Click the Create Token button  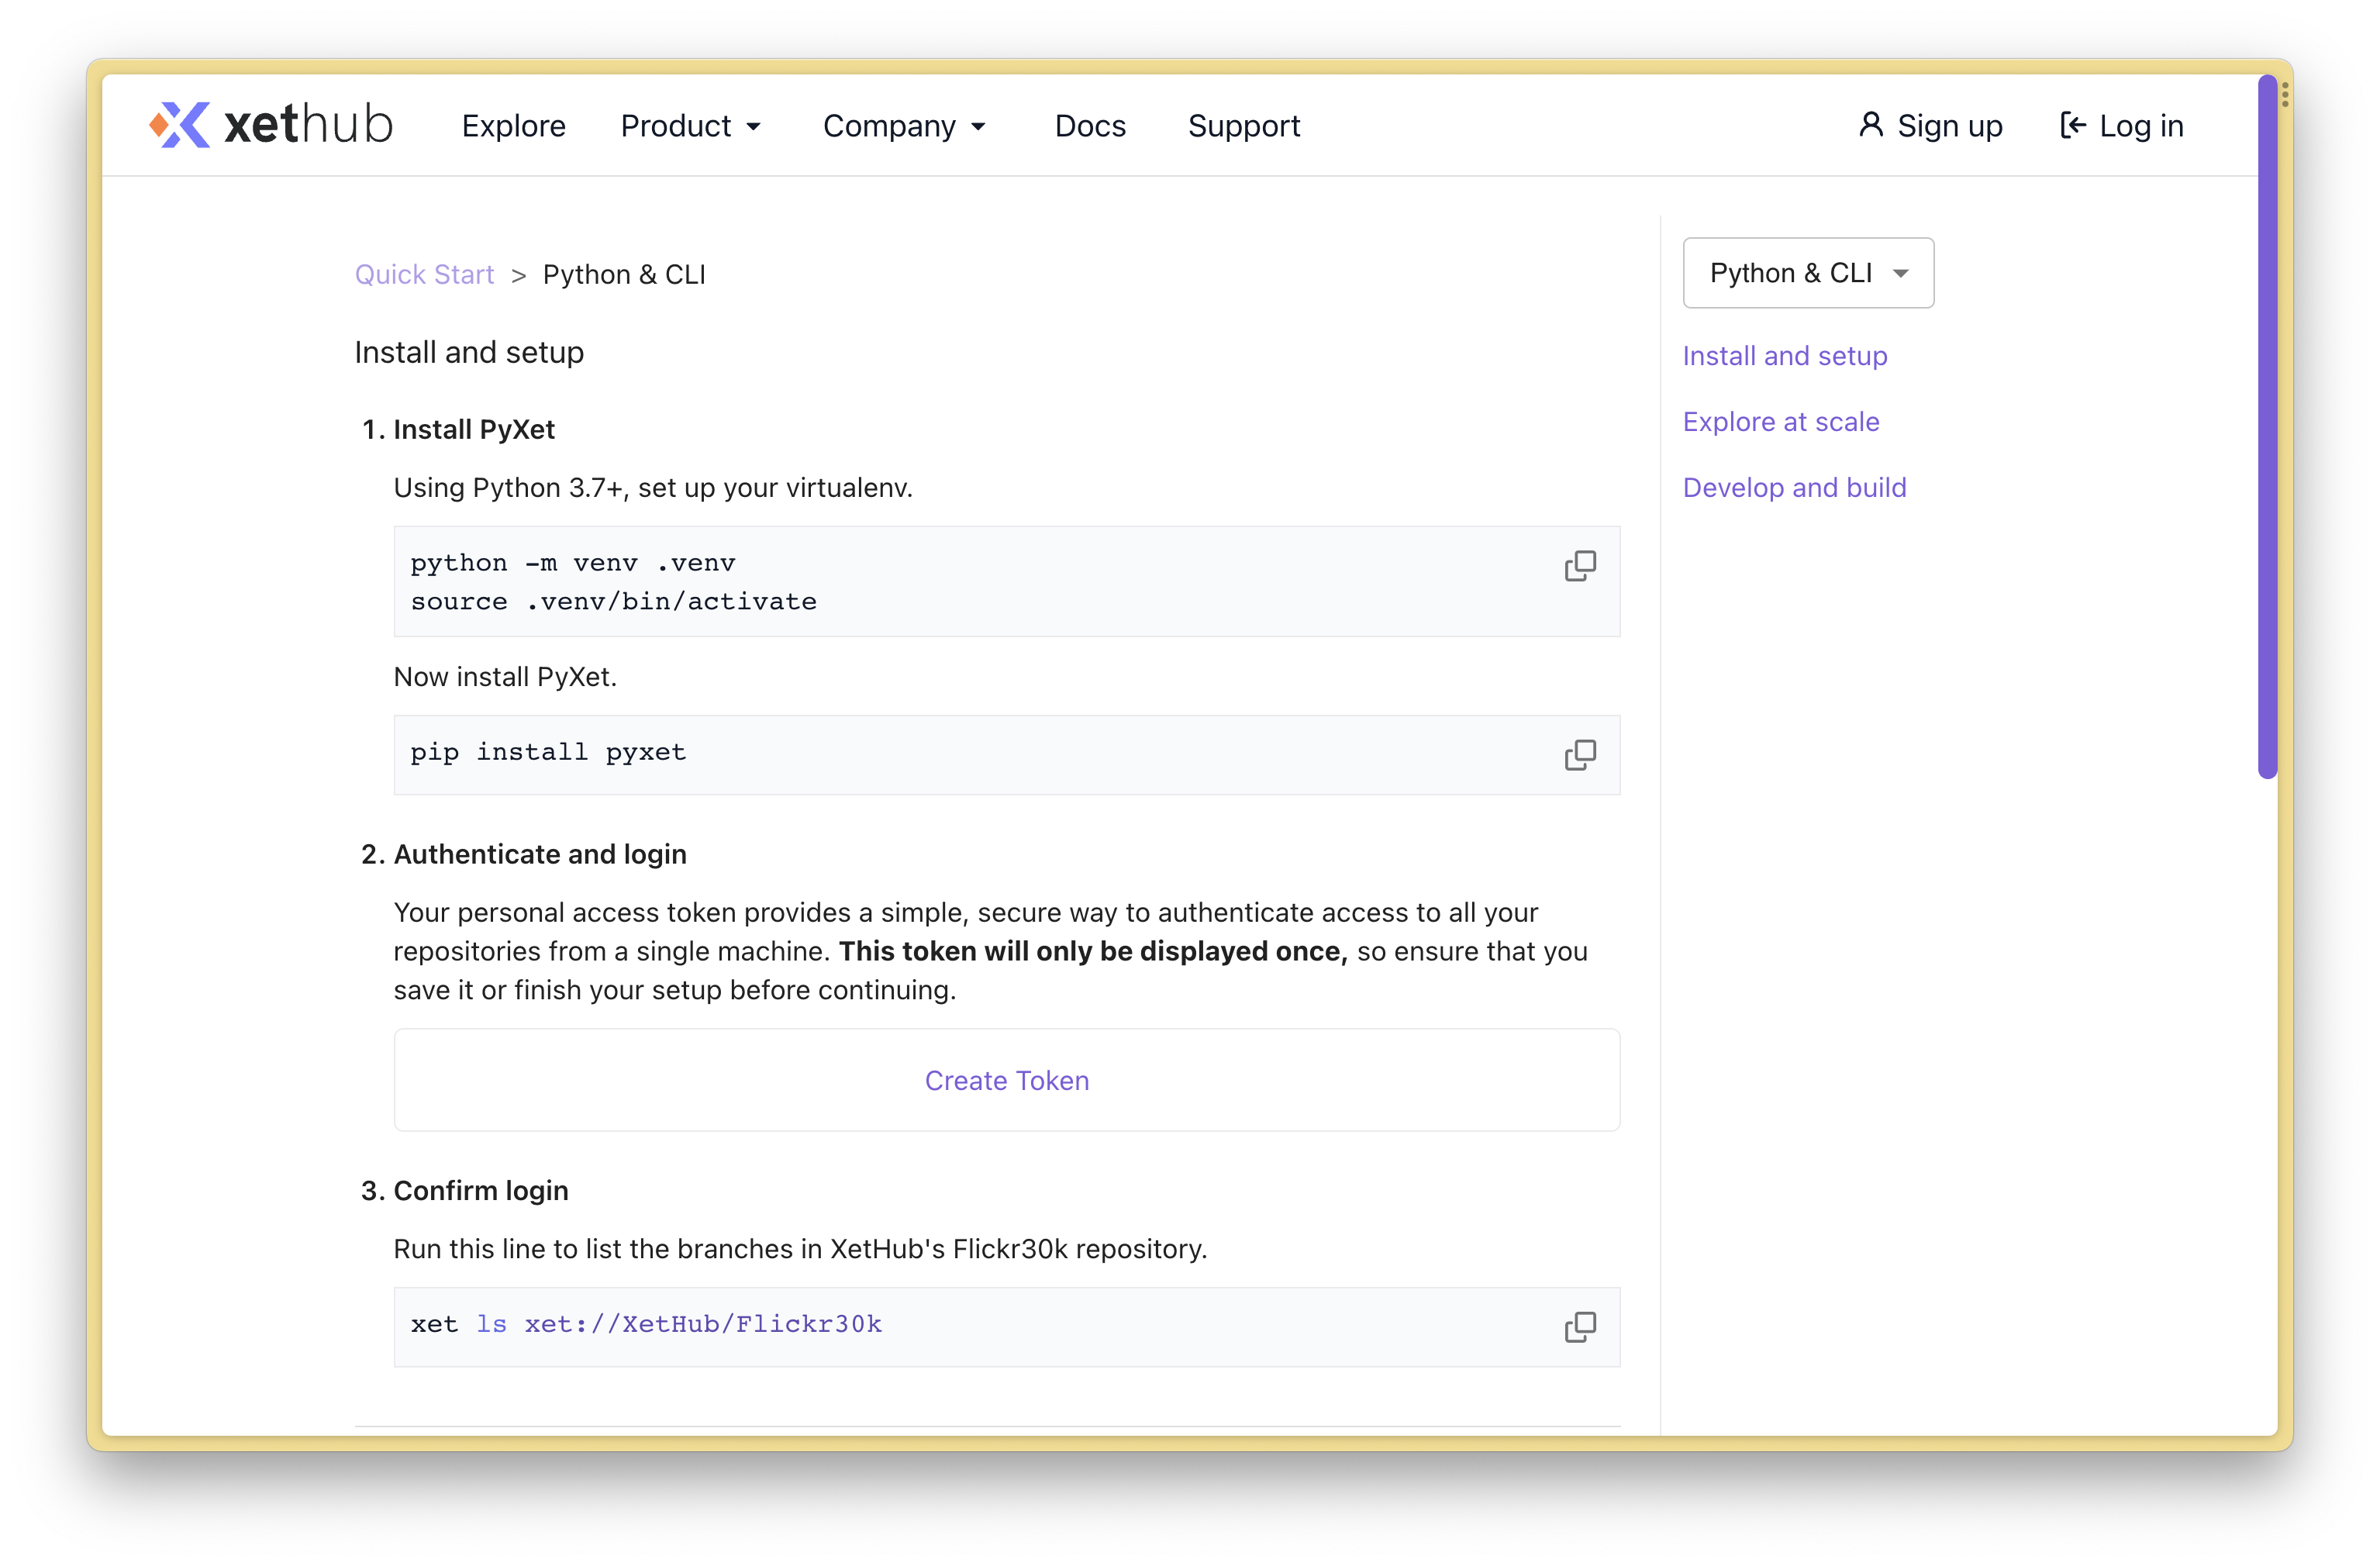coord(1006,1080)
